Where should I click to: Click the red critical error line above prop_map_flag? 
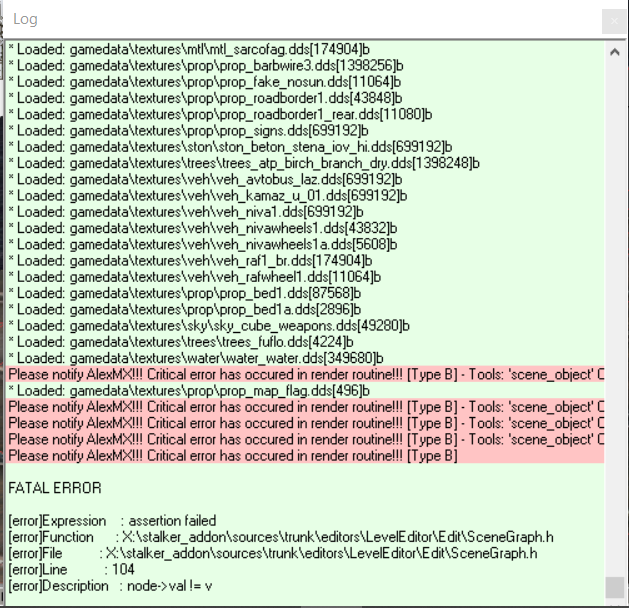coord(305,374)
